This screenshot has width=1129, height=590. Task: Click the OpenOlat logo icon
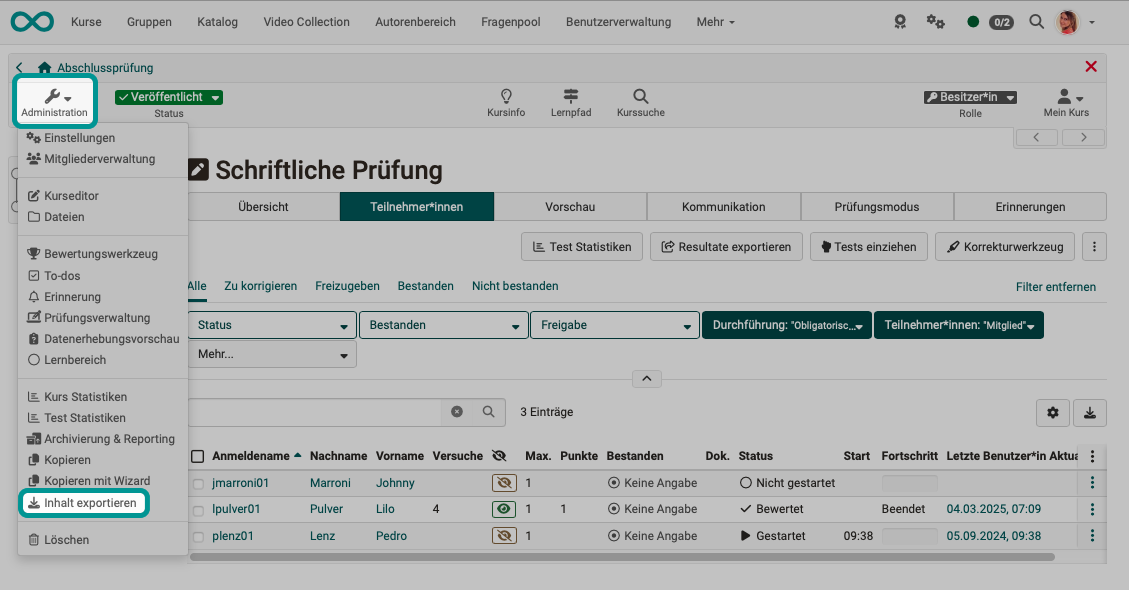[31, 20]
